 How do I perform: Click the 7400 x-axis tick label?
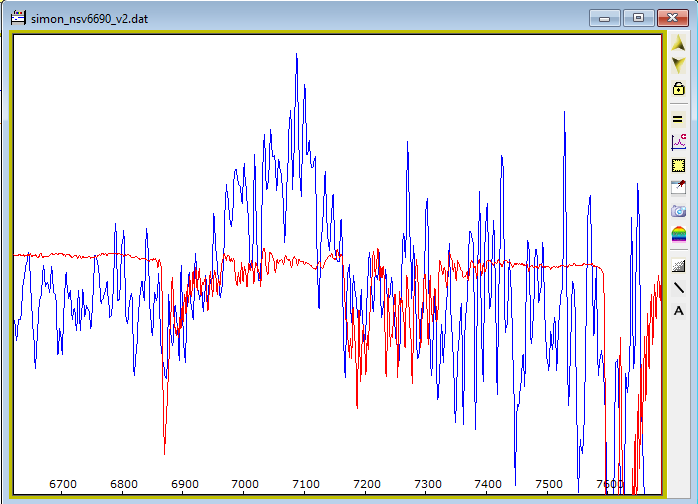488,484
